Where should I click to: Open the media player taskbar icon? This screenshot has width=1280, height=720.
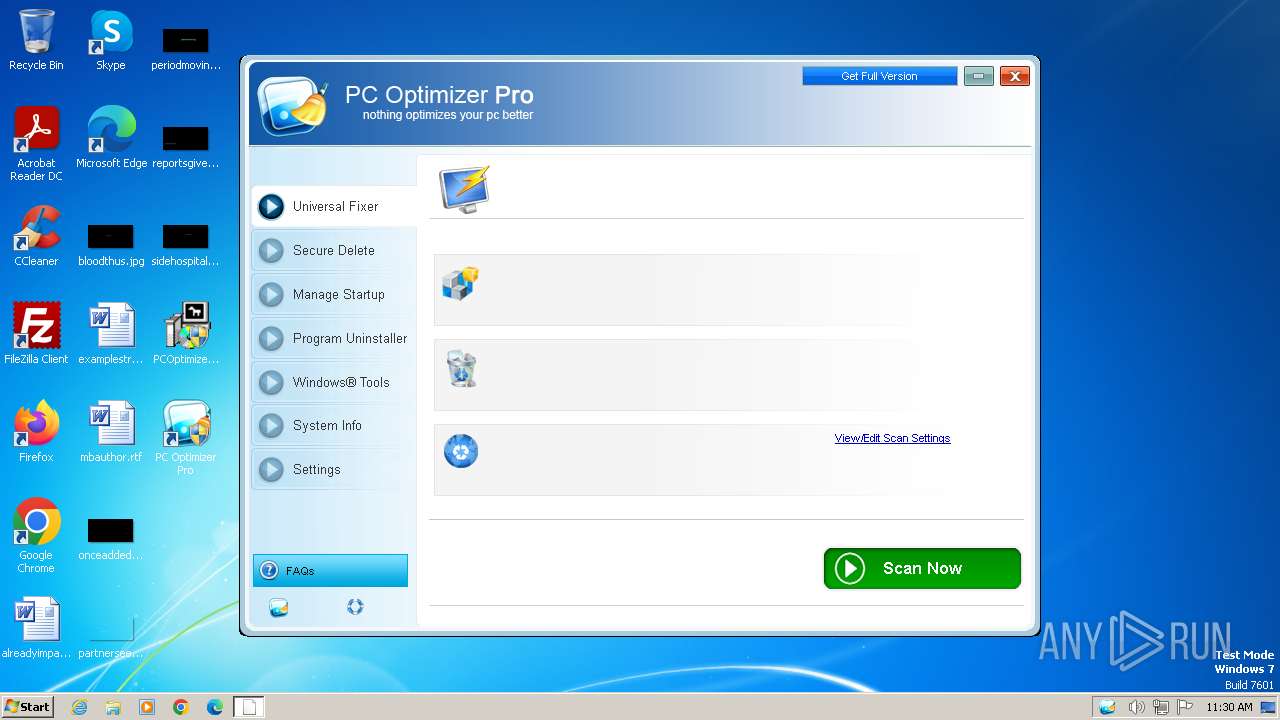point(147,707)
